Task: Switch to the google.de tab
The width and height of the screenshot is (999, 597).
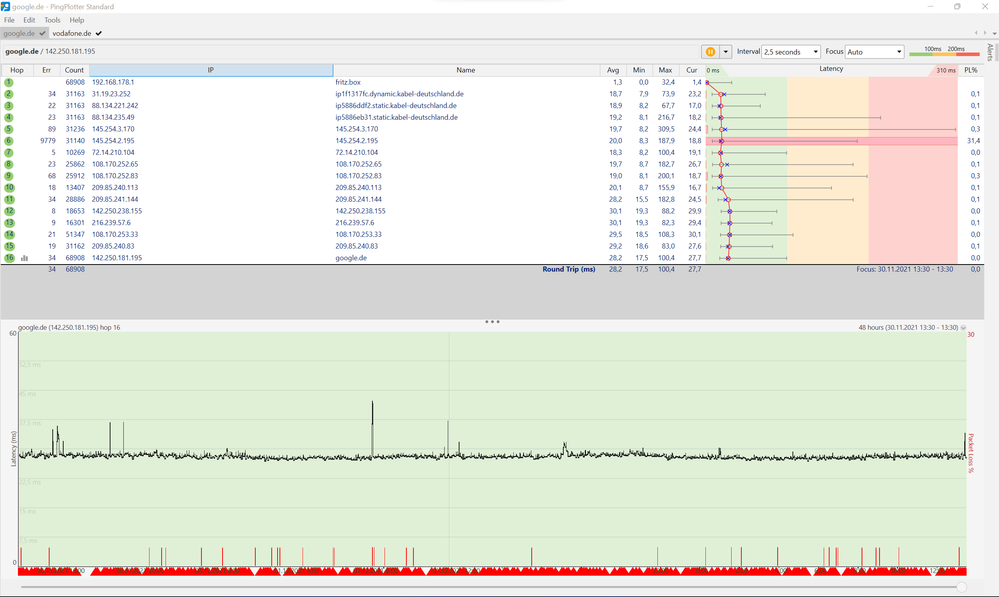Action: (24, 33)
